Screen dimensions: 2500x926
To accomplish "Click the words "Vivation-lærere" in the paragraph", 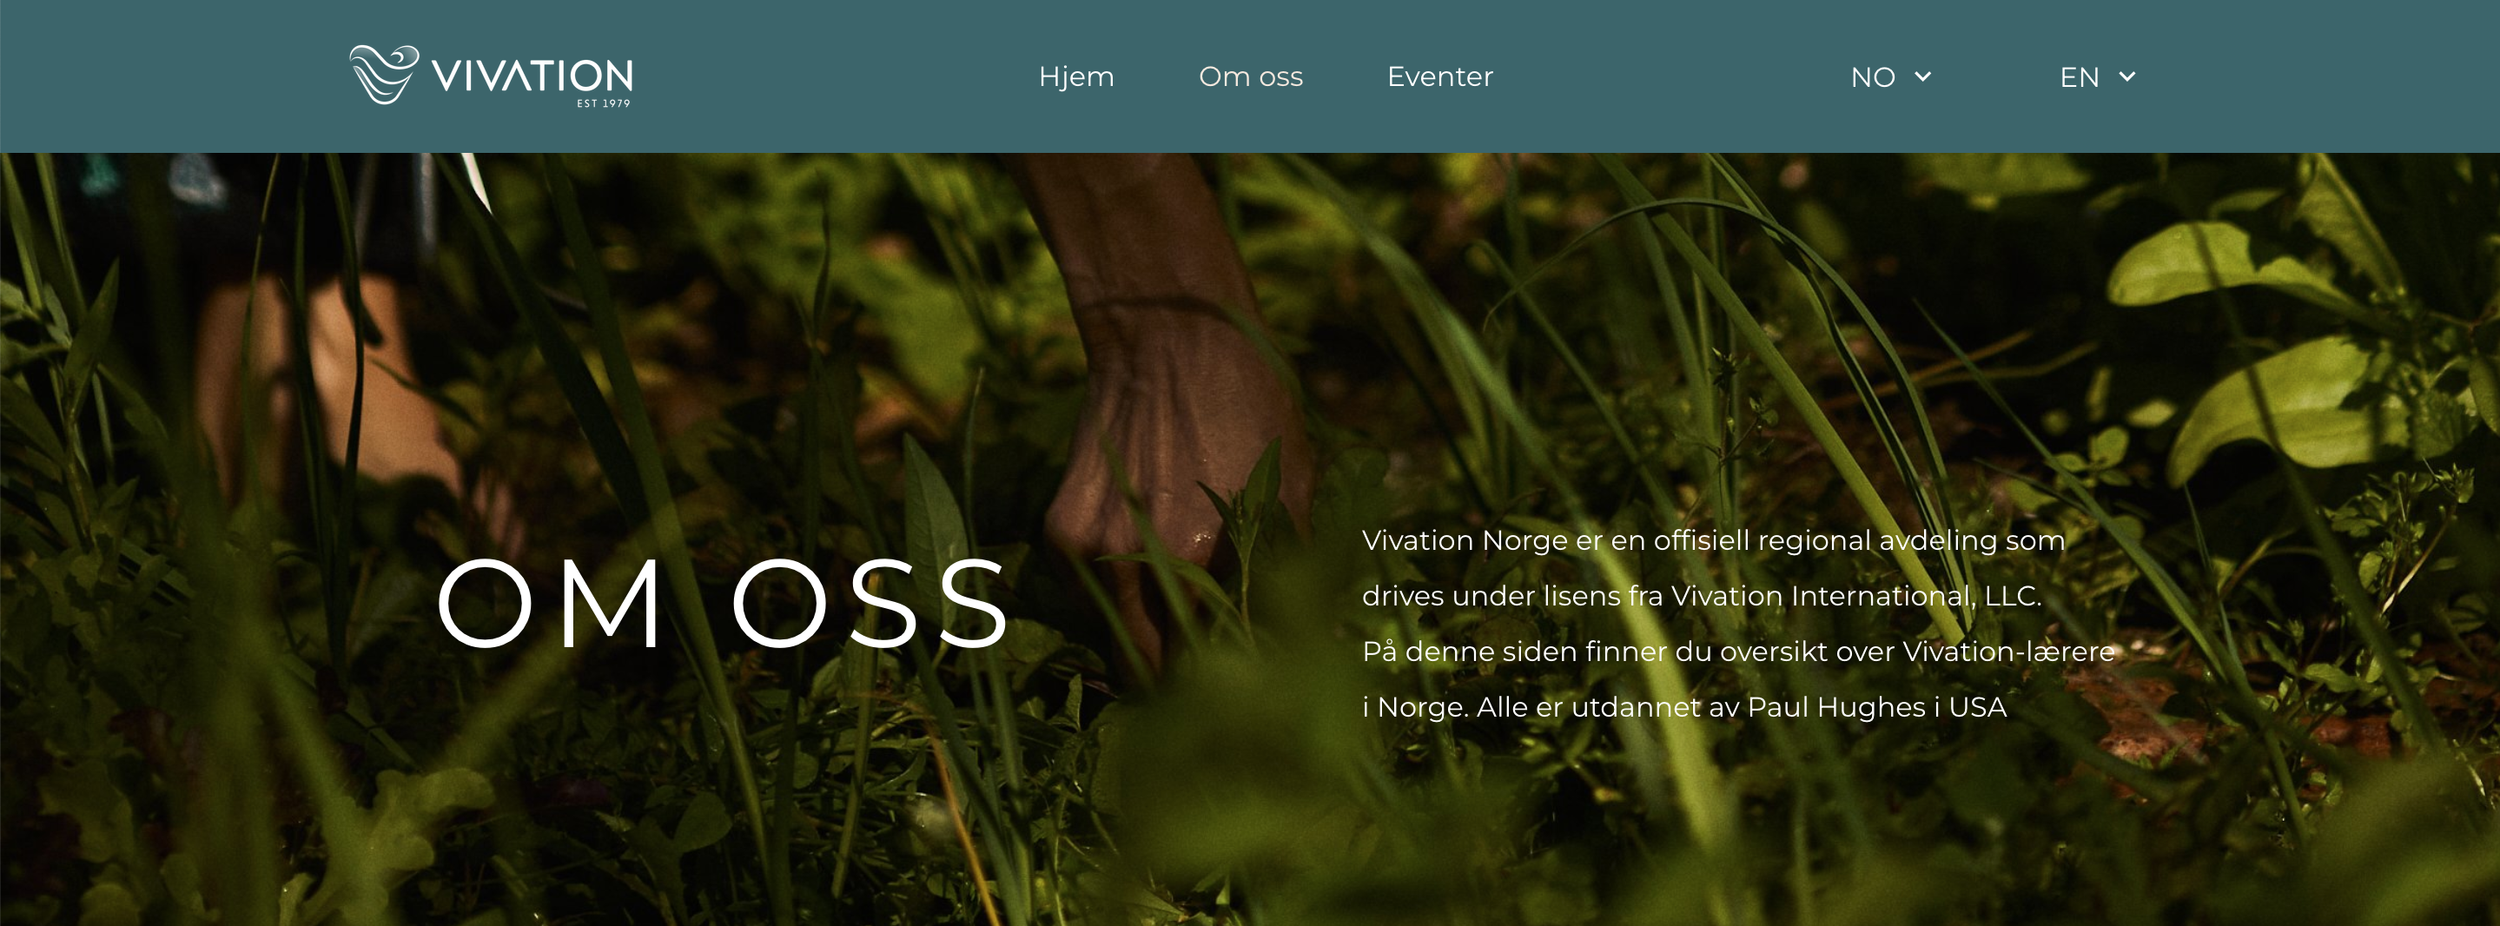I will tap(2008, 652).
